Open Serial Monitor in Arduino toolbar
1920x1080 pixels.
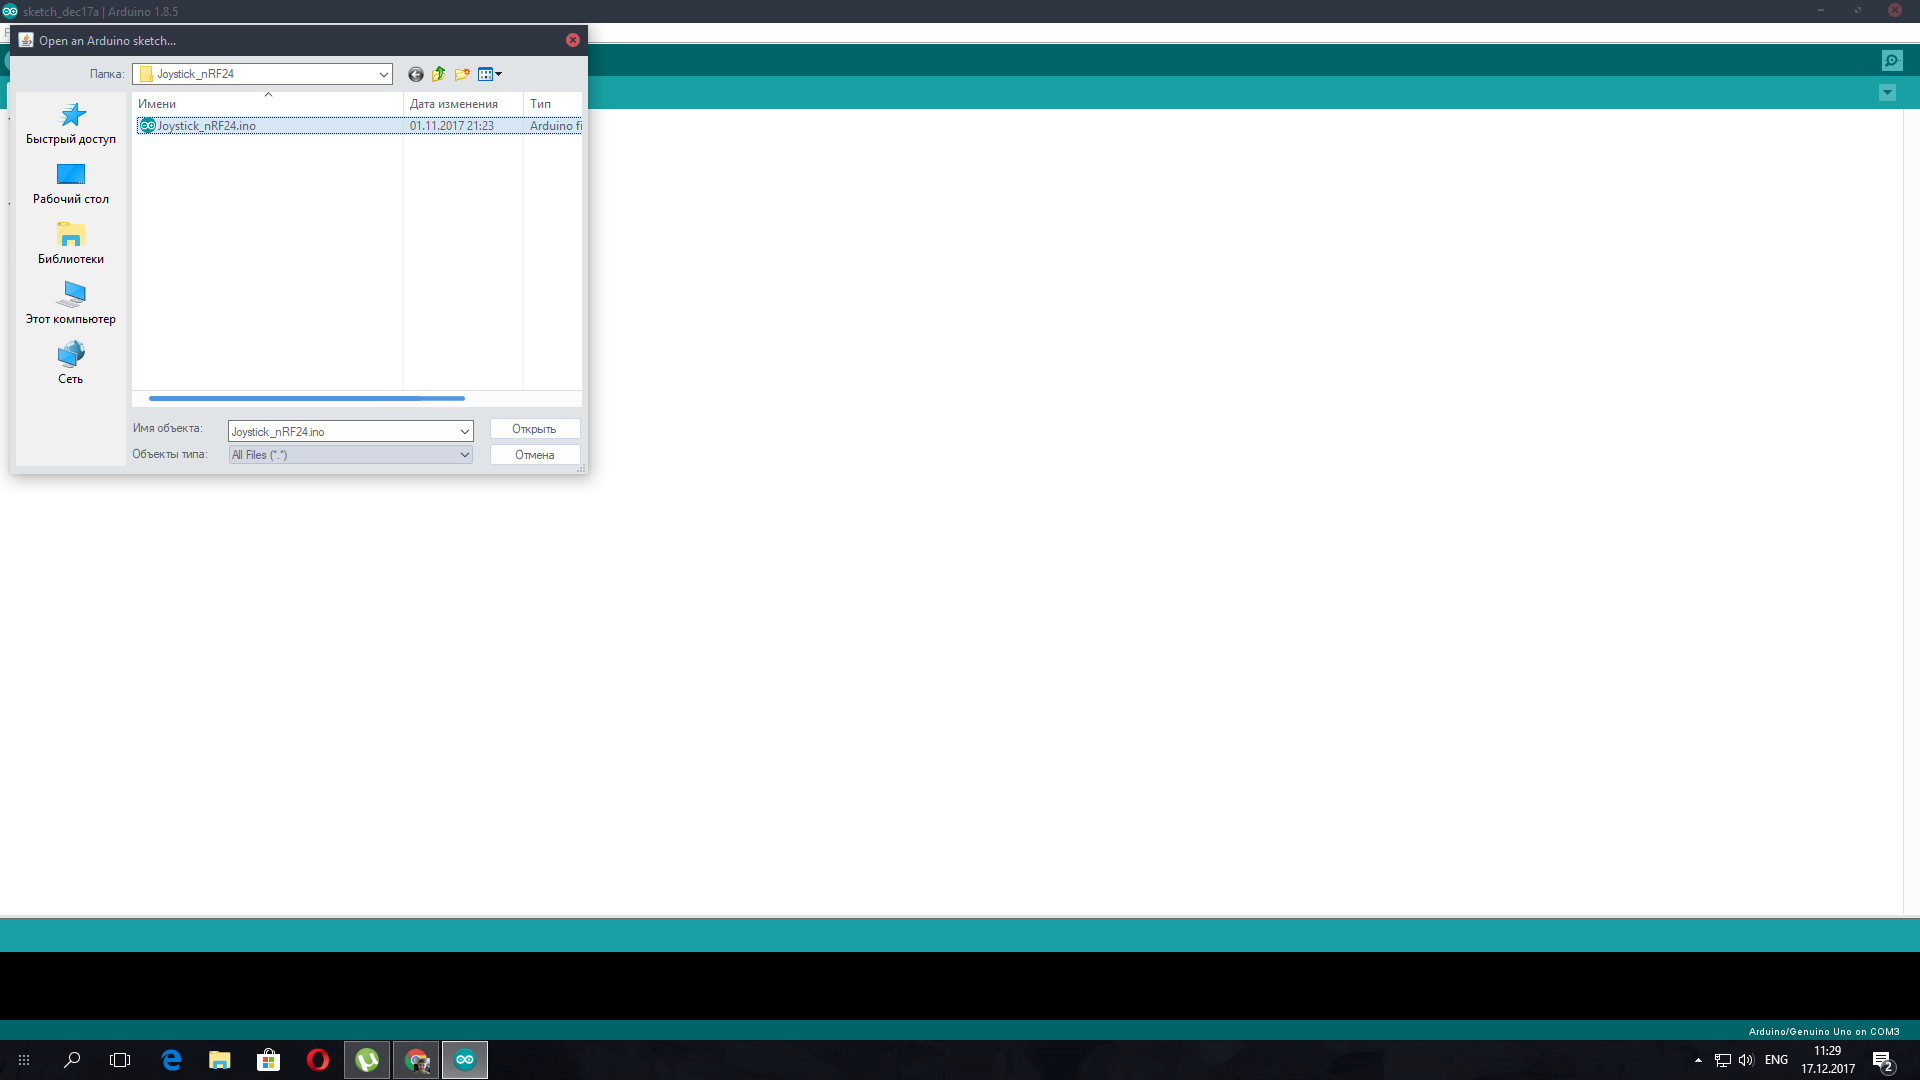(x=1892, y=61)
